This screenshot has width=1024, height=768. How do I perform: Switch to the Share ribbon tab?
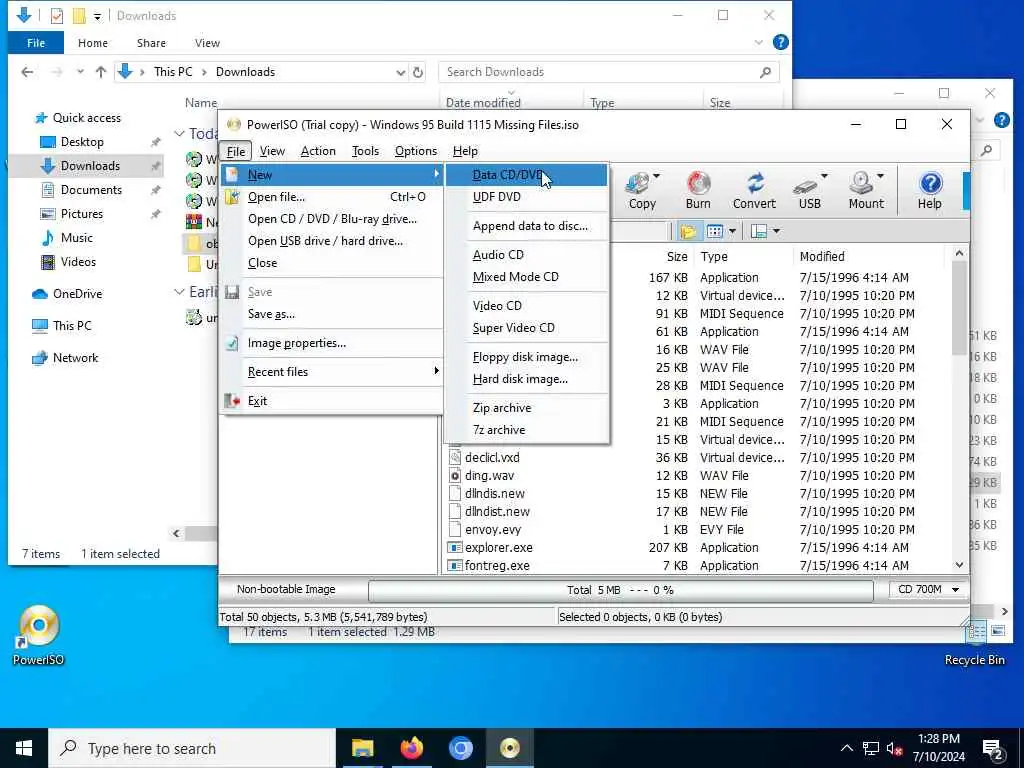click(151, 43)
